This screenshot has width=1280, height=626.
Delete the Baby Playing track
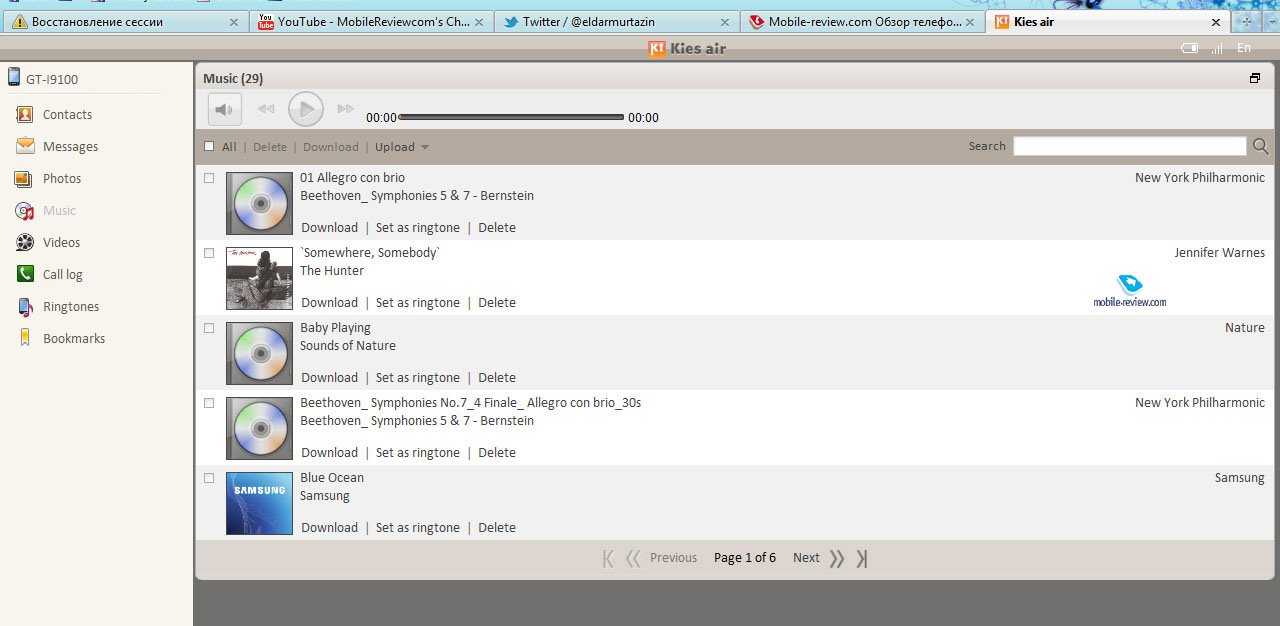coord(497,378)
